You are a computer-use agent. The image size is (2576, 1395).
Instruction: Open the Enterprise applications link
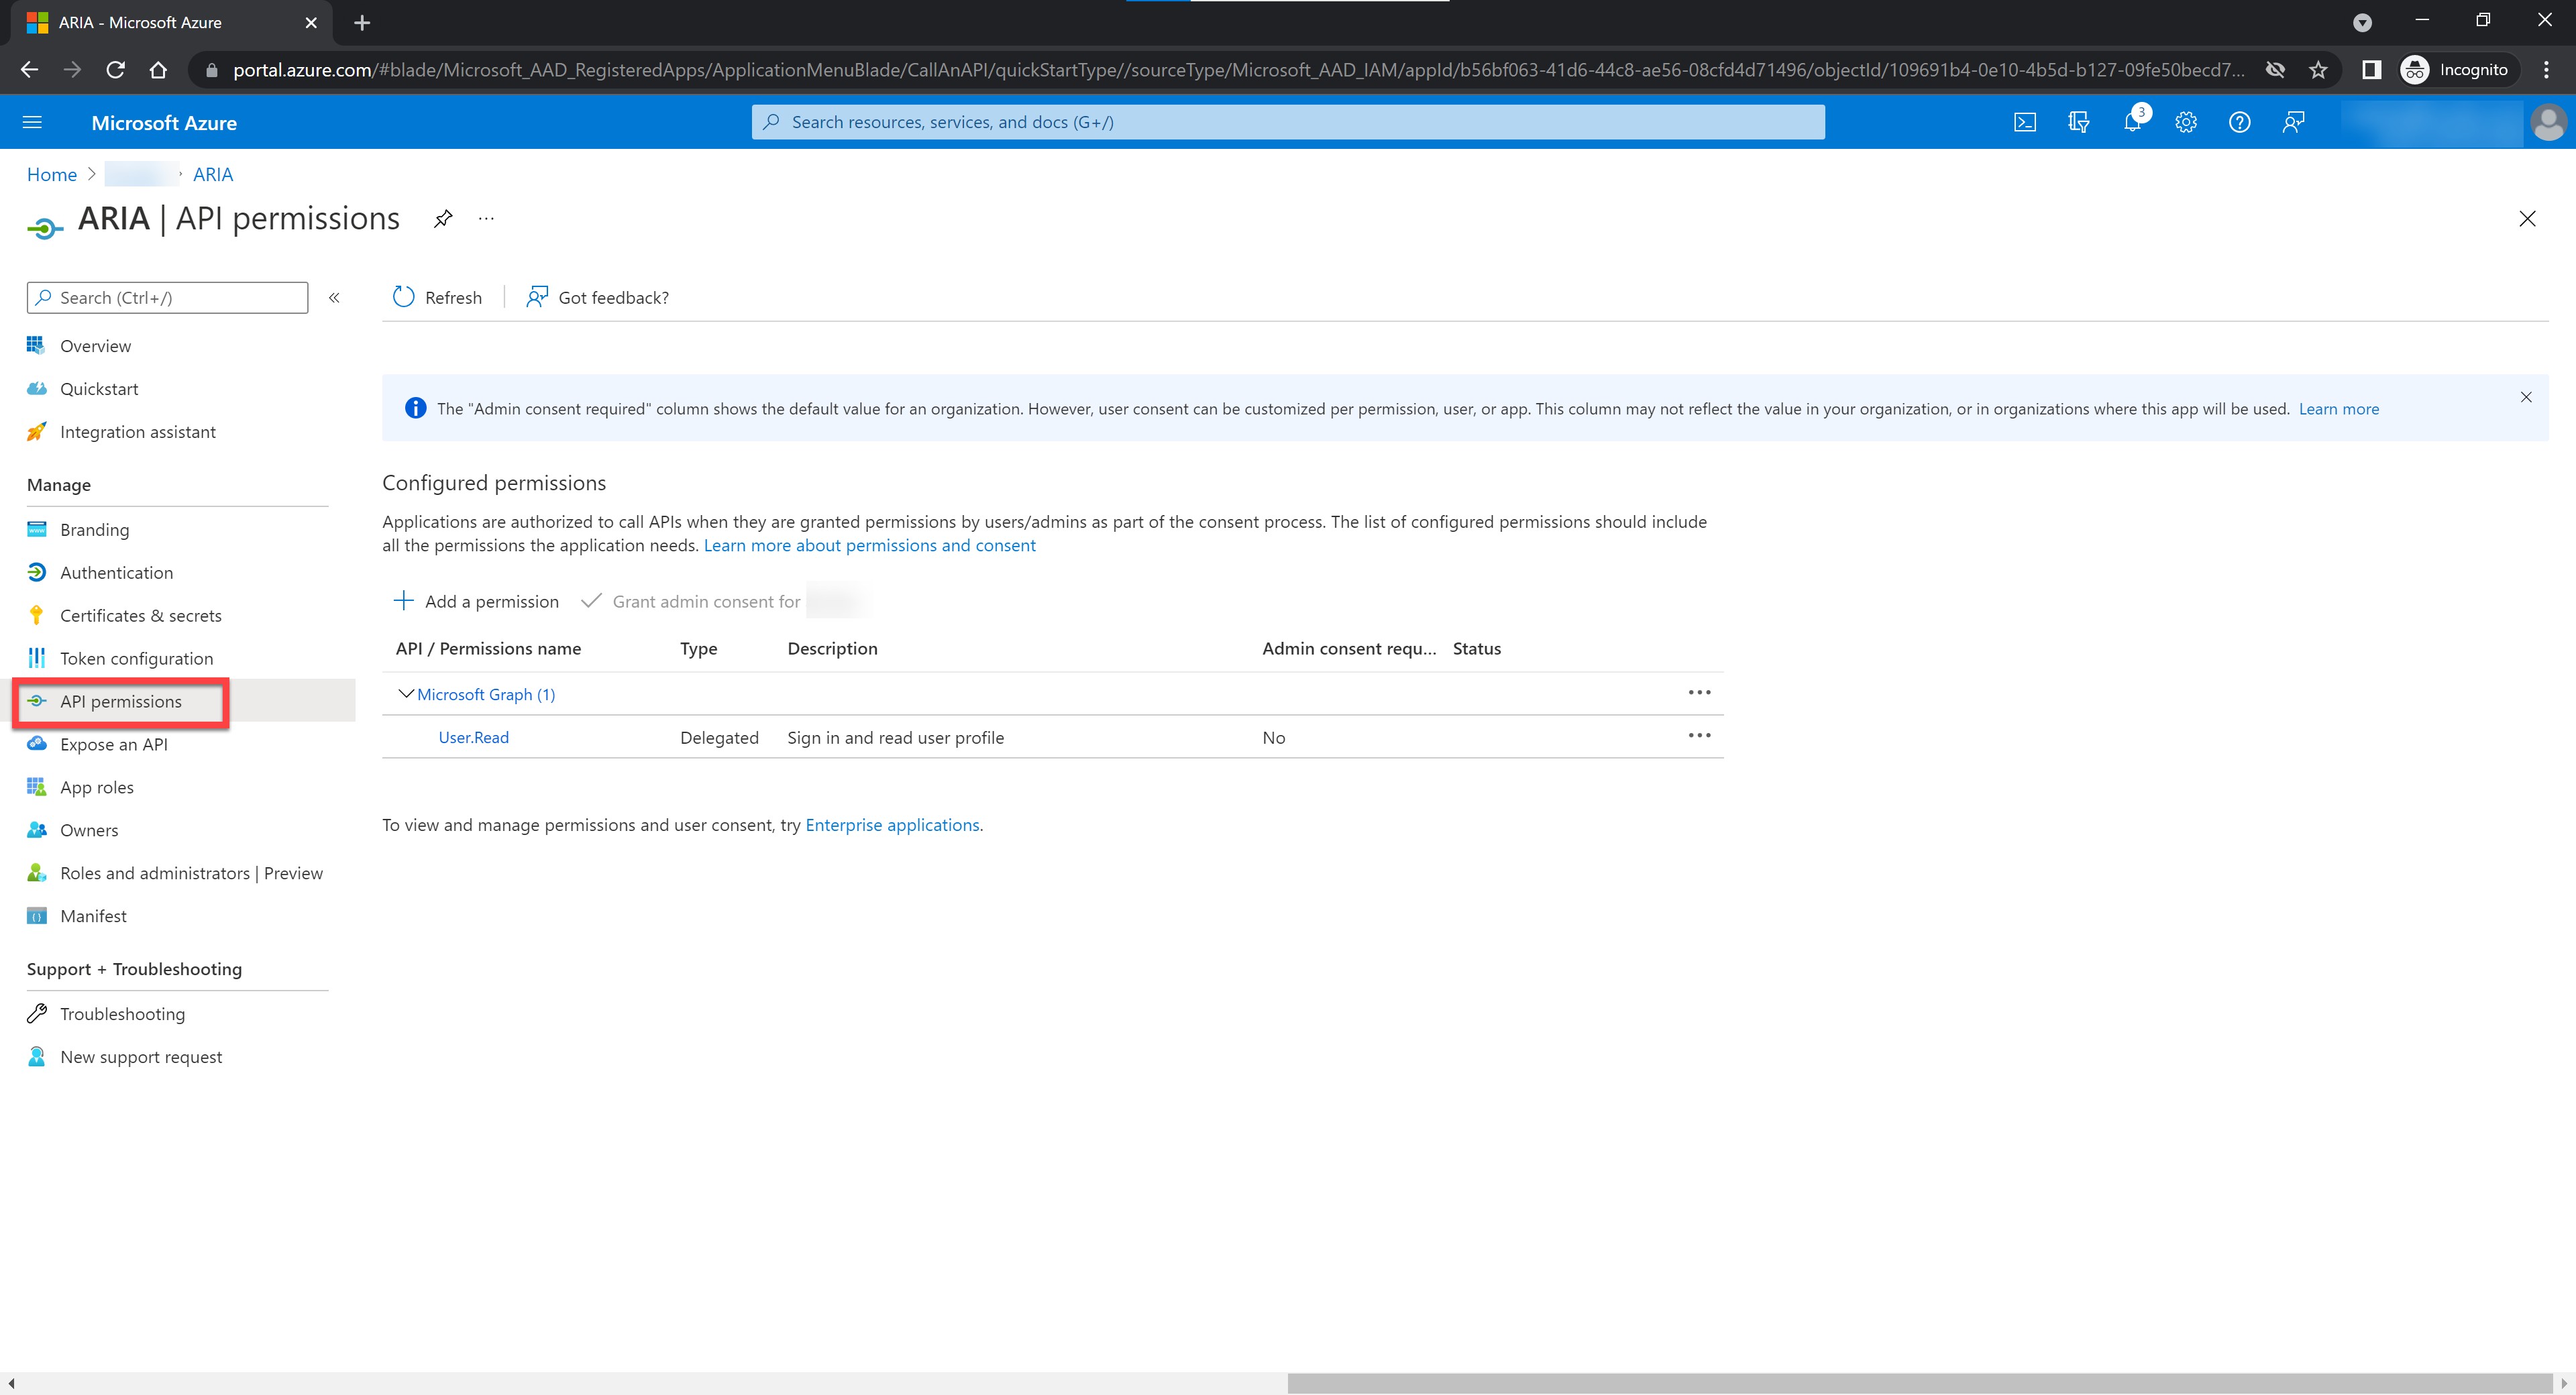[891, 825]
